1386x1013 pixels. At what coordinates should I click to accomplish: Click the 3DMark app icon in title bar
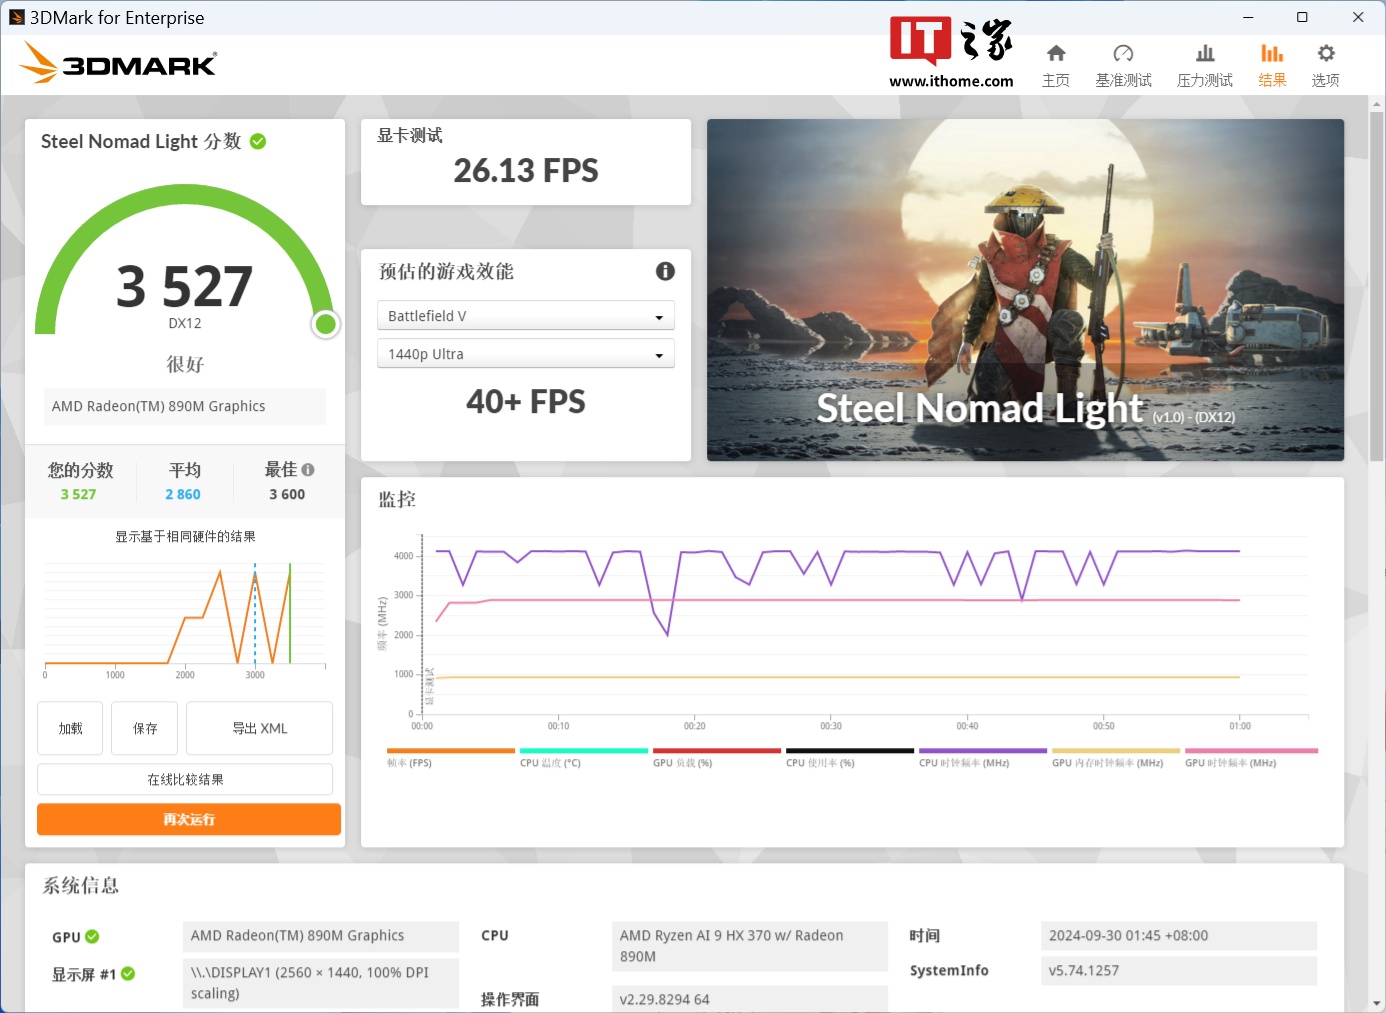pyautogui.click(x=16, y=17)
